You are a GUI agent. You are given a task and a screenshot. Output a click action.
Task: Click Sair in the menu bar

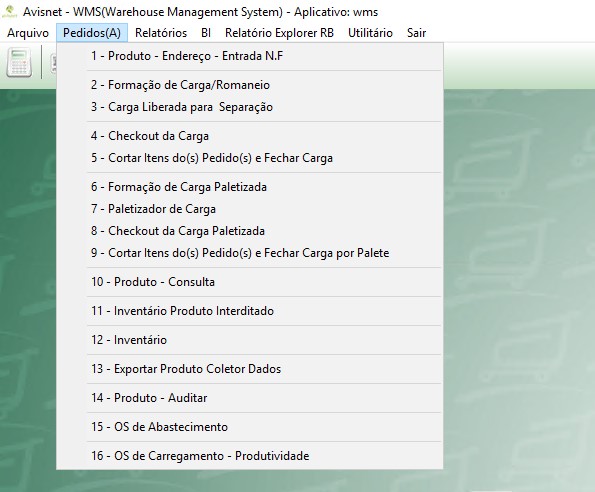(x=416, y=33)
